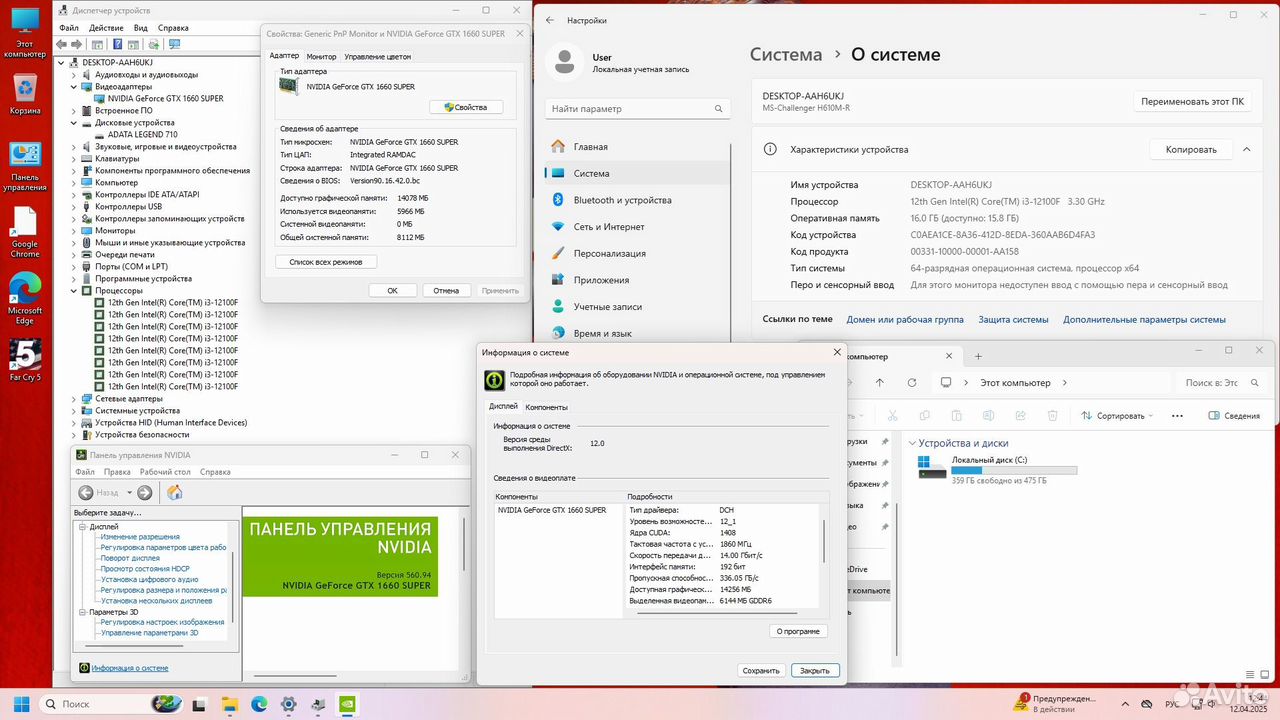Click the NVIDIA icon on the taskbar
The image size is (1280, 720).
click(347, 704)
